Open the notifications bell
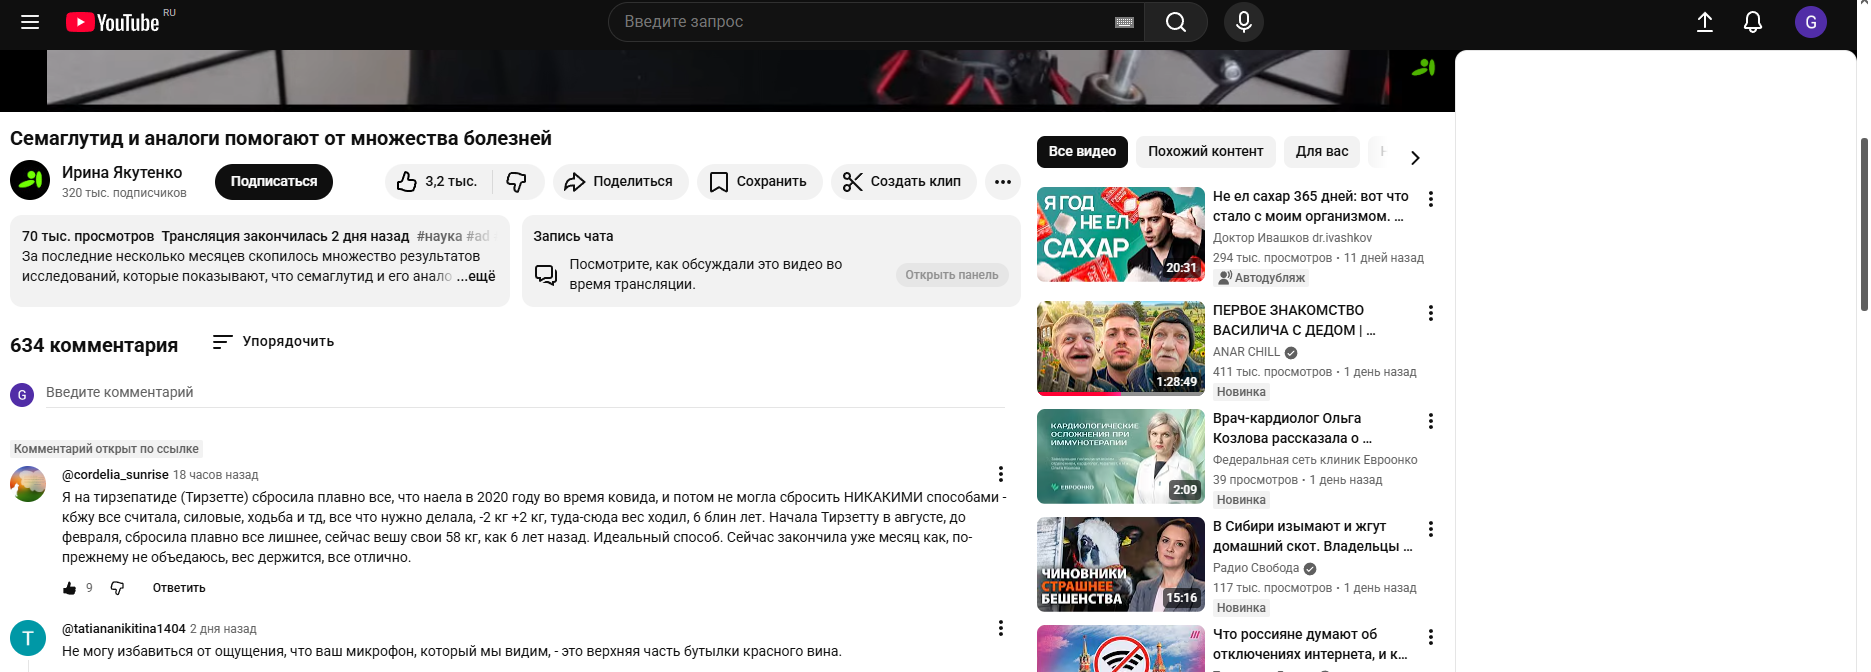This screenshot has width=1871, height=672. 1753,22
